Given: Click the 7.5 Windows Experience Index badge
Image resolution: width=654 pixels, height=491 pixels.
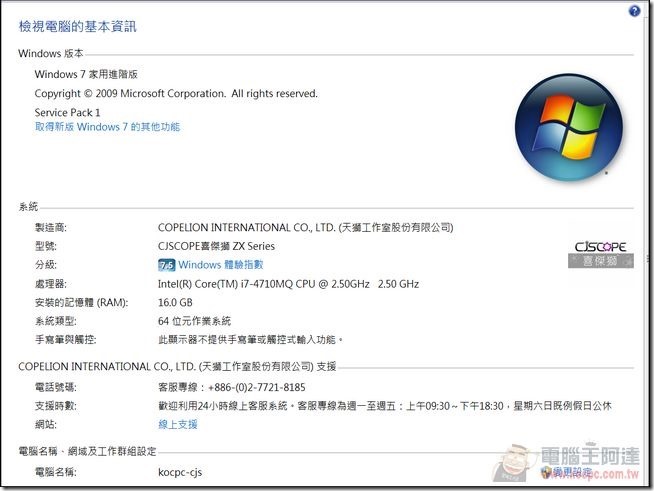Looking at the screenshot, I should click(166, 265).
